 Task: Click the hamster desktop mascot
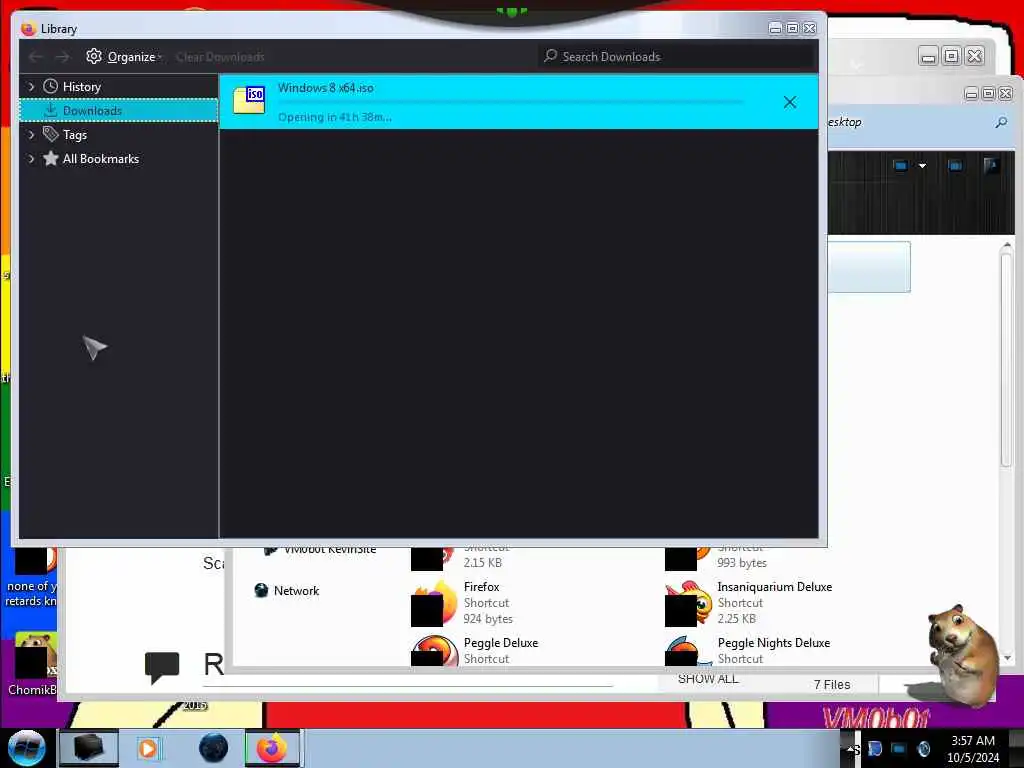point(961,656)
